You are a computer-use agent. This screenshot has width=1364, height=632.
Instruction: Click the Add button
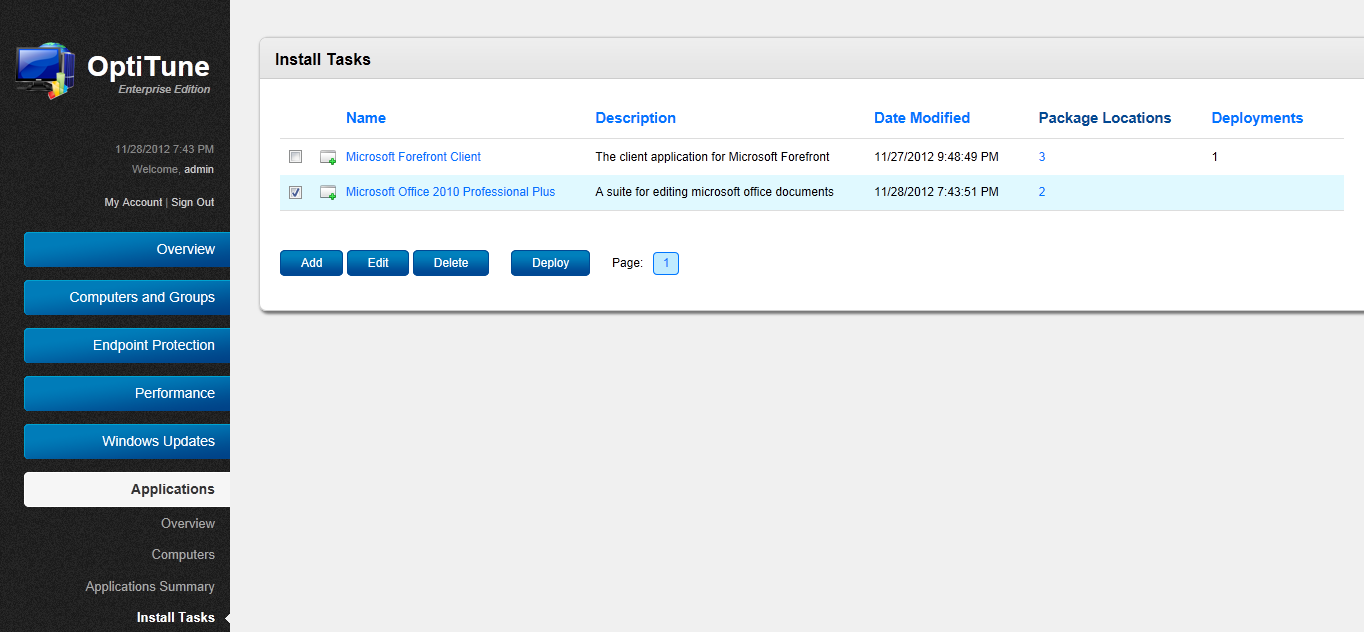point(311,262)
